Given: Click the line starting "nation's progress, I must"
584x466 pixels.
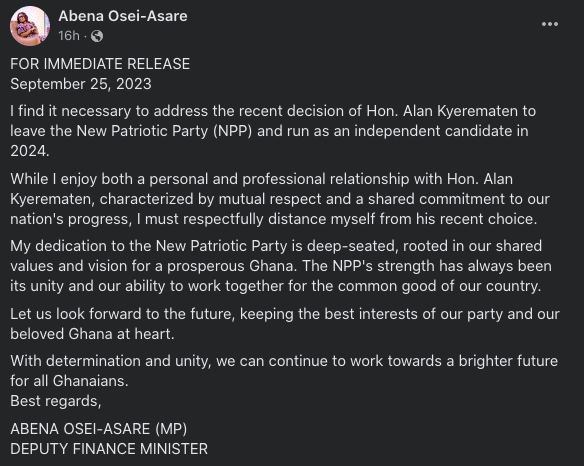Looking at the screenshot, I should click(x=274, y=219).
